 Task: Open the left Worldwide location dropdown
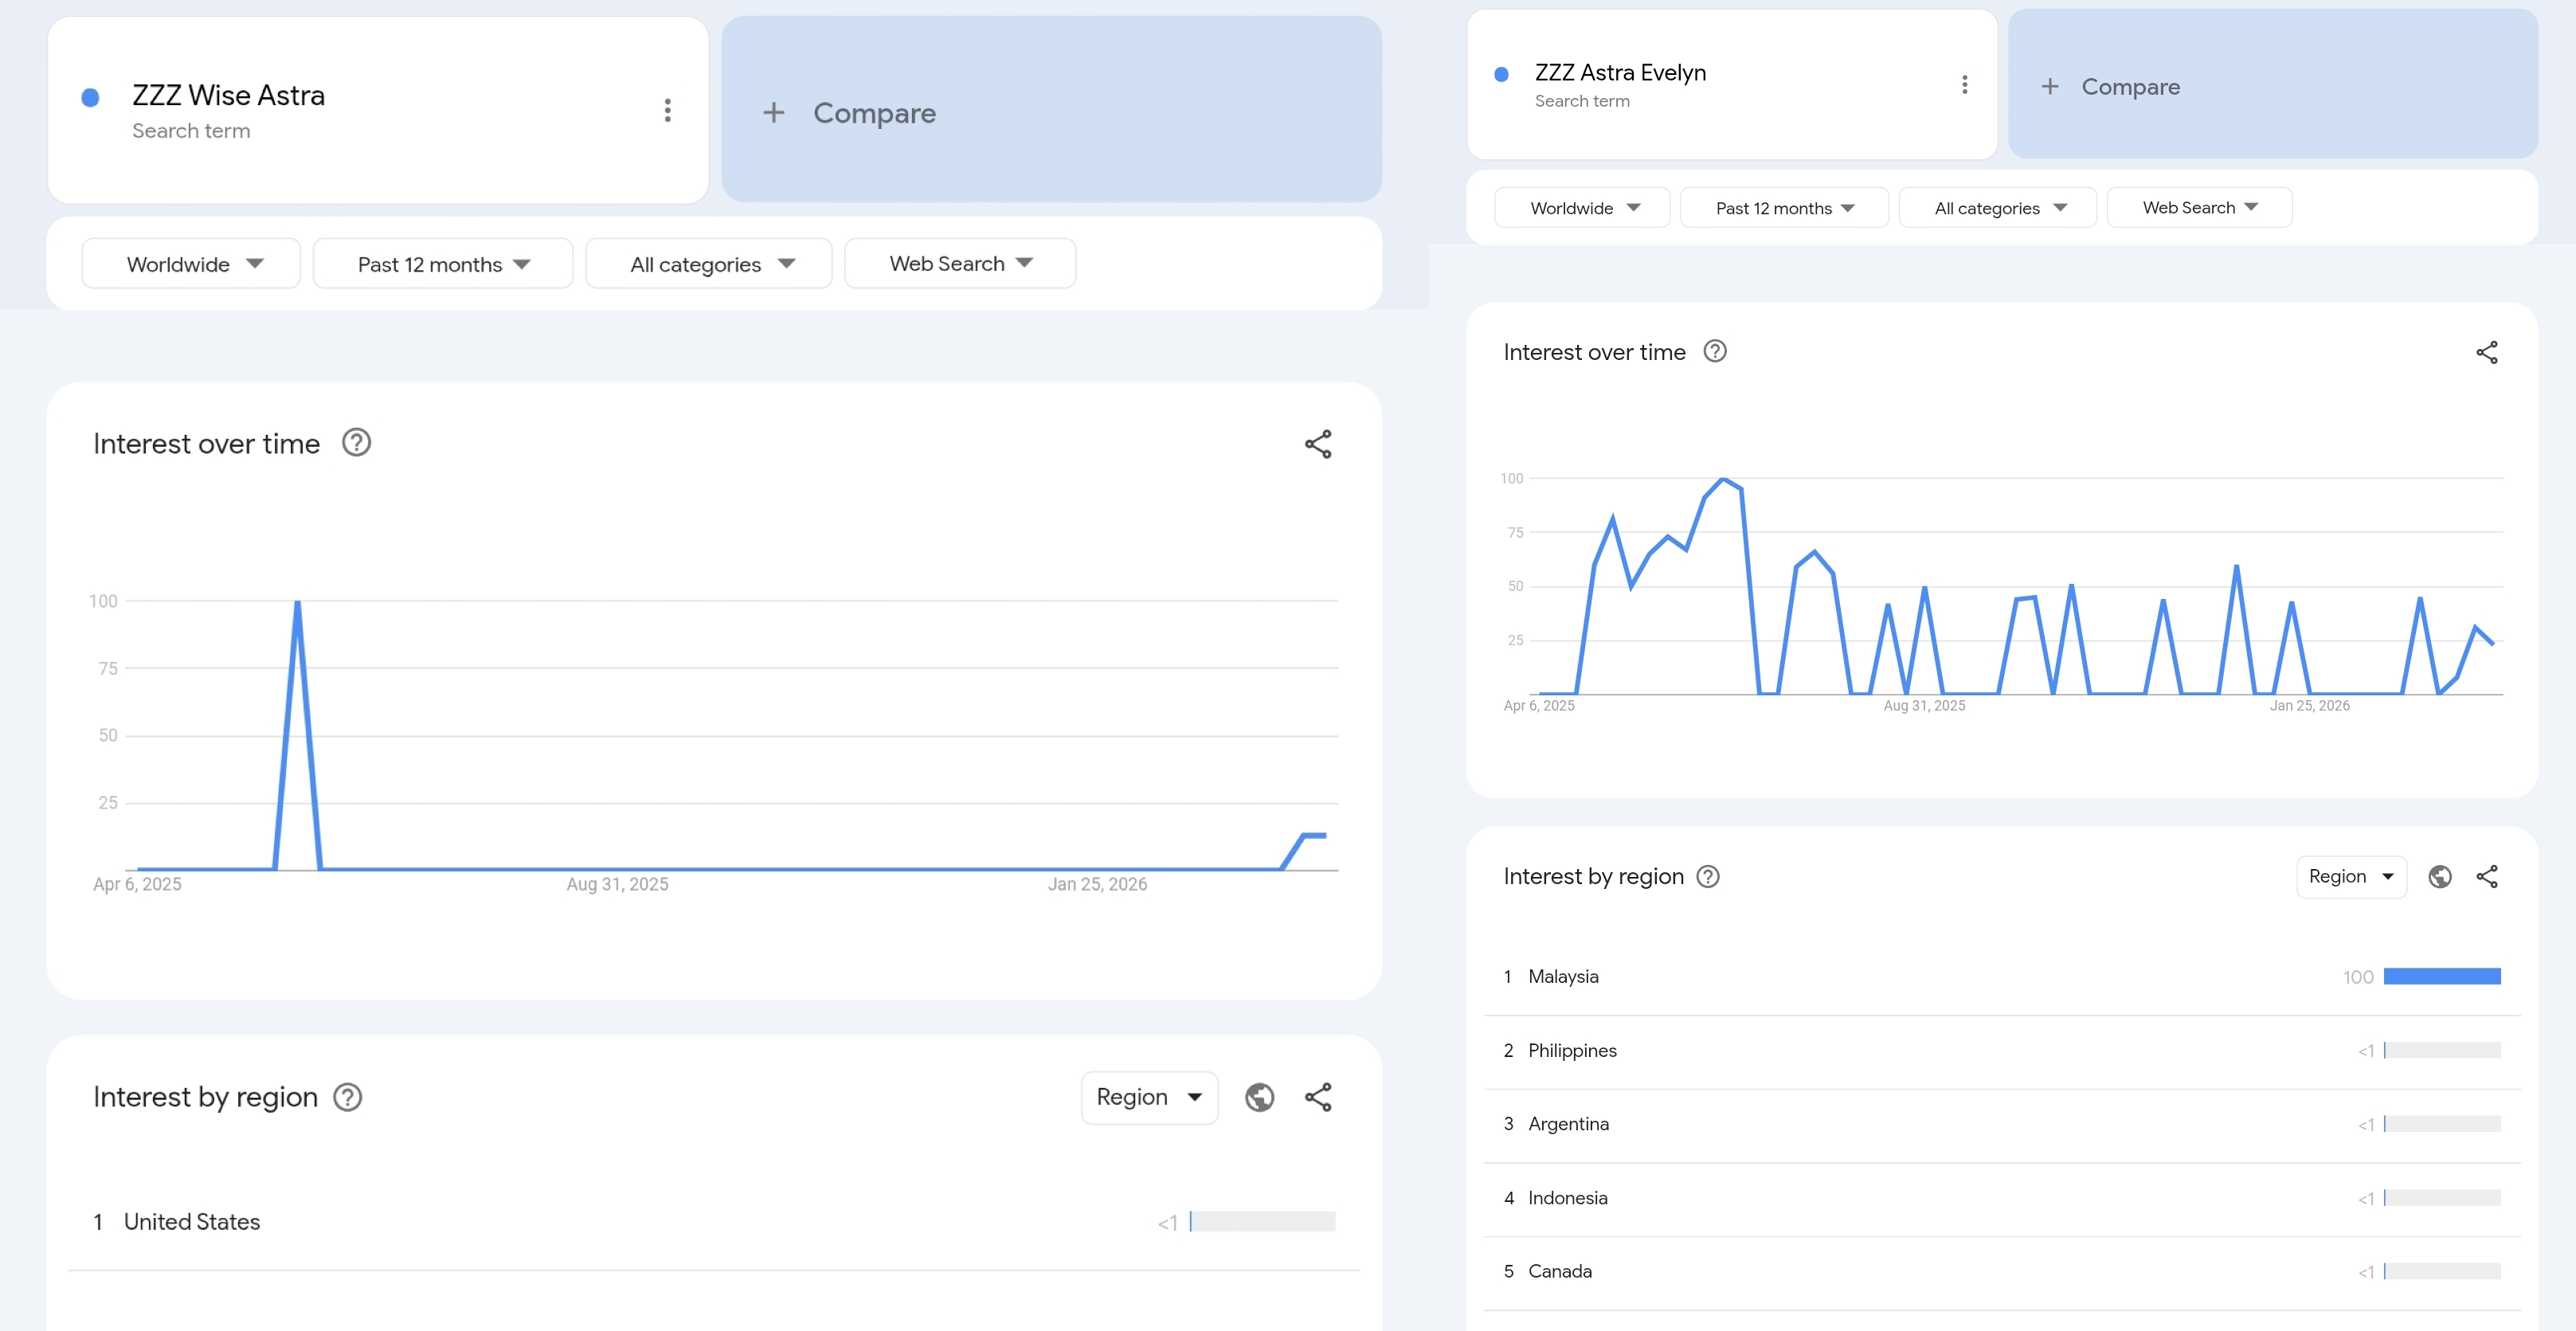coord(191,264)
